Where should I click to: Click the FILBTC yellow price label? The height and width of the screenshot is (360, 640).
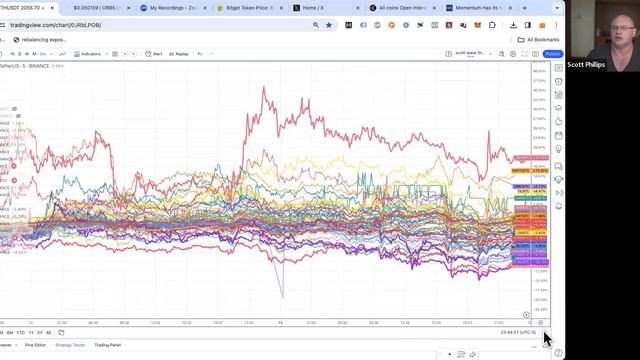pyautogui.click(x=530, y=191)
